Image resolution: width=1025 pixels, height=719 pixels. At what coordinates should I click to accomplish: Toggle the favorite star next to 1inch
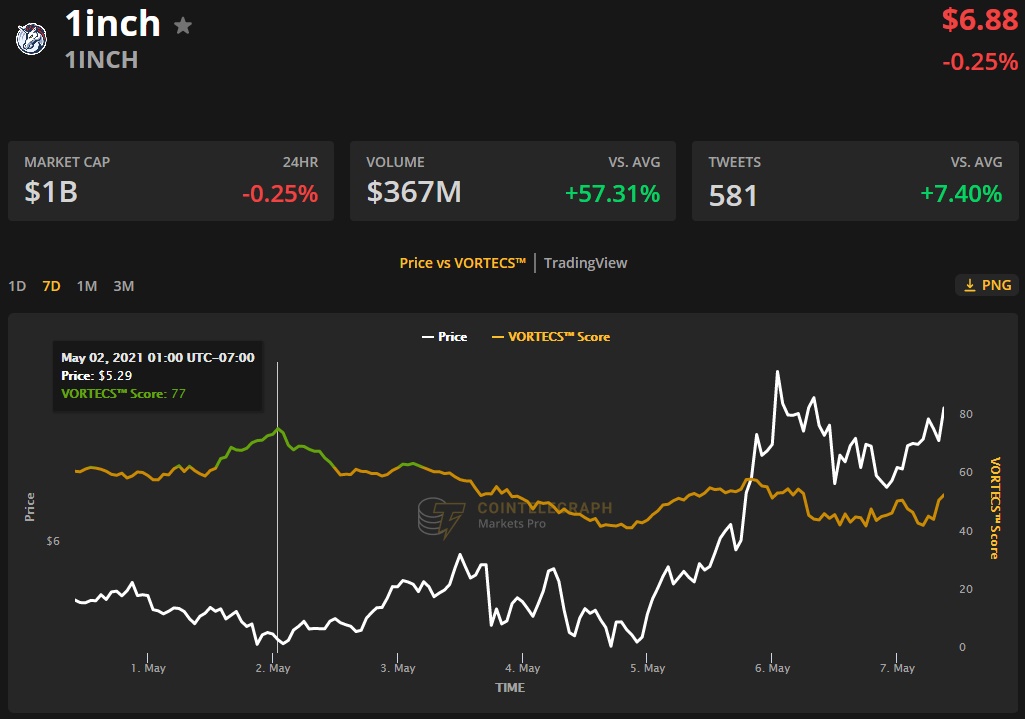pyautogui.click(x=183, y=25)
